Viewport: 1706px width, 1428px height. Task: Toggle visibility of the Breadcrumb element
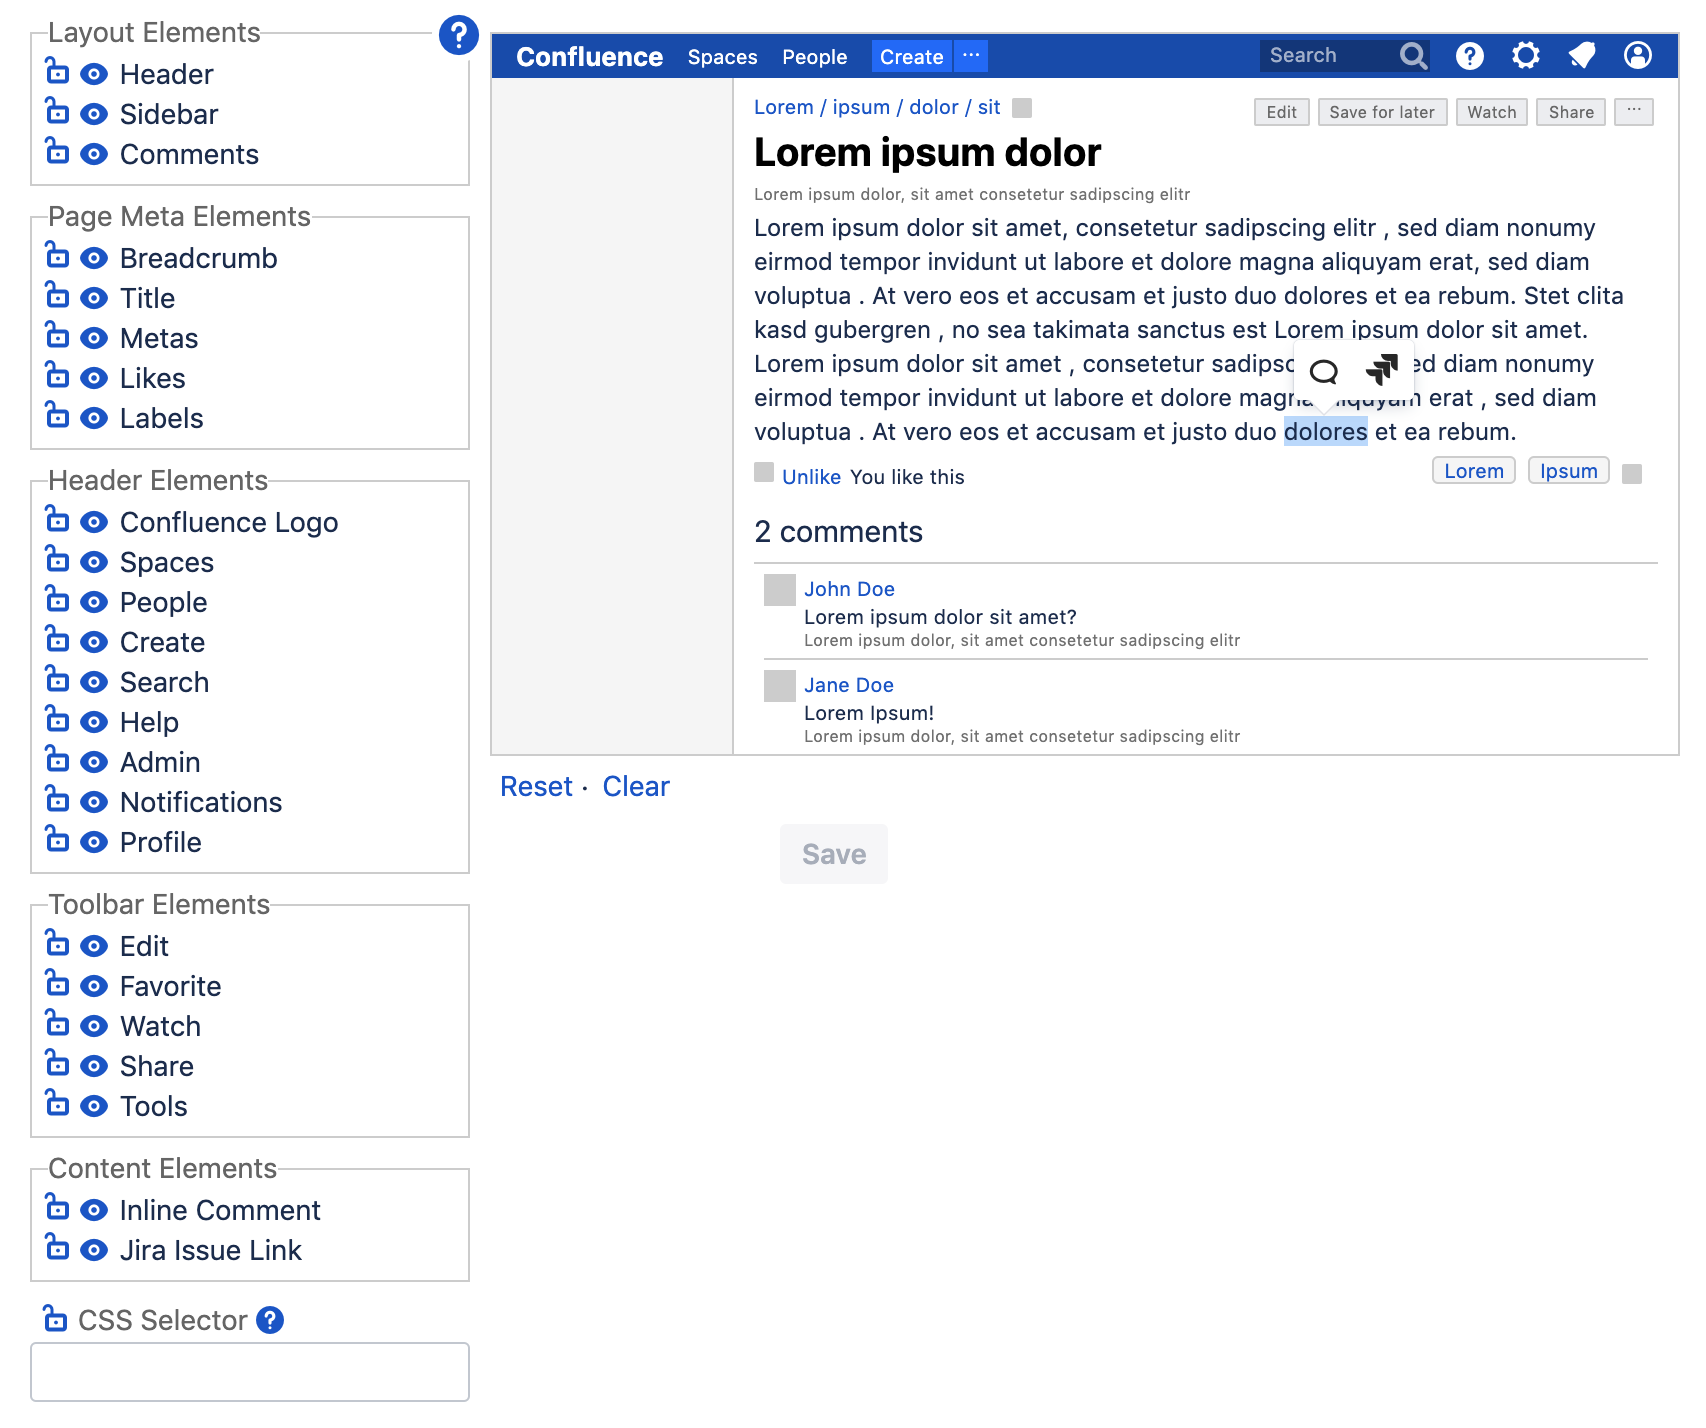(93, 257)
